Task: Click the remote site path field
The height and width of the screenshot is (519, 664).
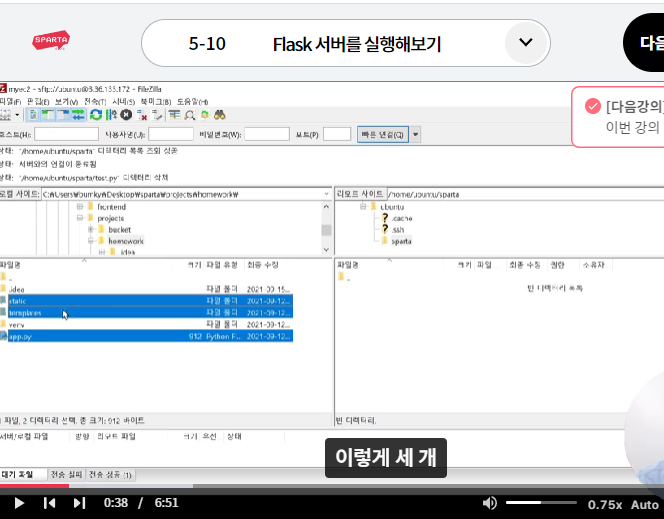Action: pyautogui.click(x=525, y=194)
